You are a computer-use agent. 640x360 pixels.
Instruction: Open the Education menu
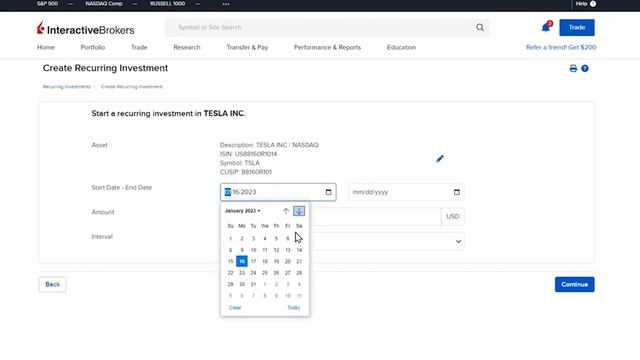[x=402, y=47]
